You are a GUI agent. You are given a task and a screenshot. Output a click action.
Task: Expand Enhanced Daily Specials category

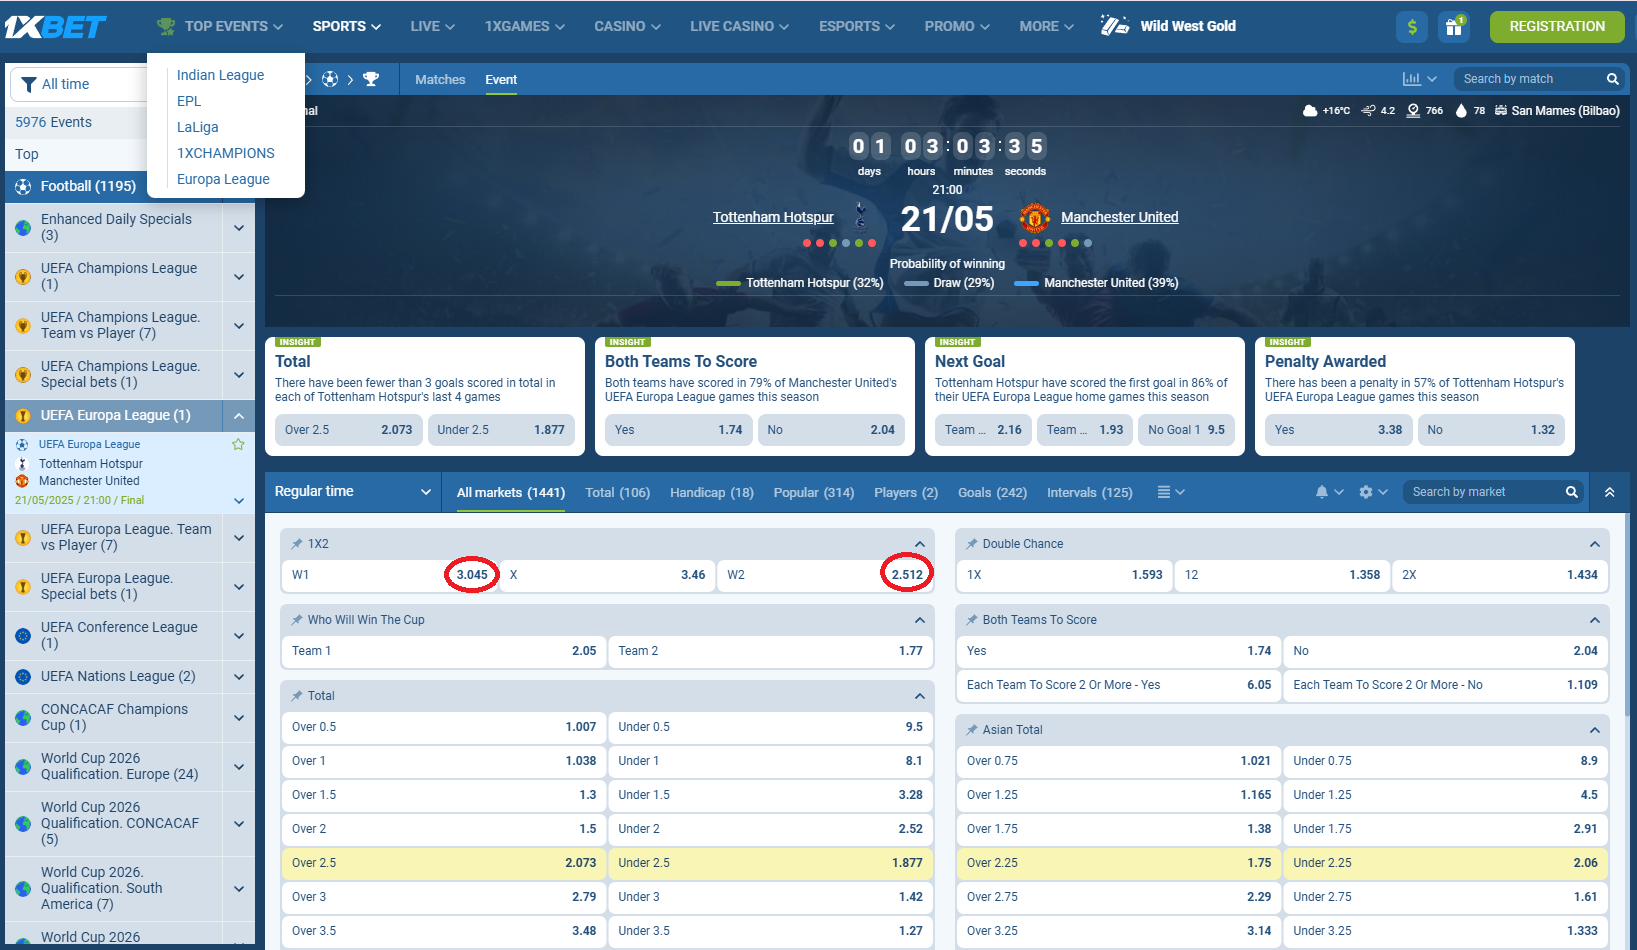click(x=239, y=228)
